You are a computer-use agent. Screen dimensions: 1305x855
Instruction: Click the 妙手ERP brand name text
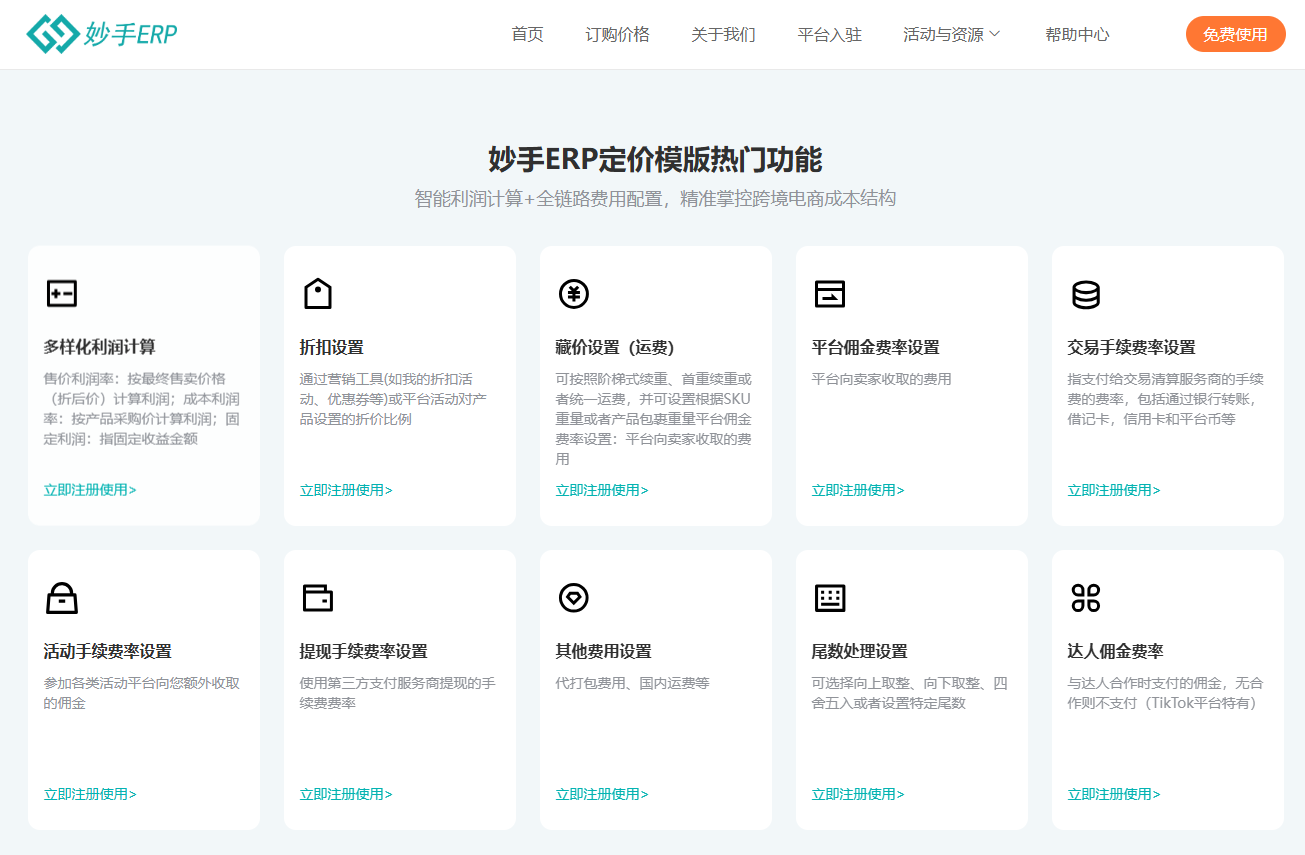click(x=131, y=35)
